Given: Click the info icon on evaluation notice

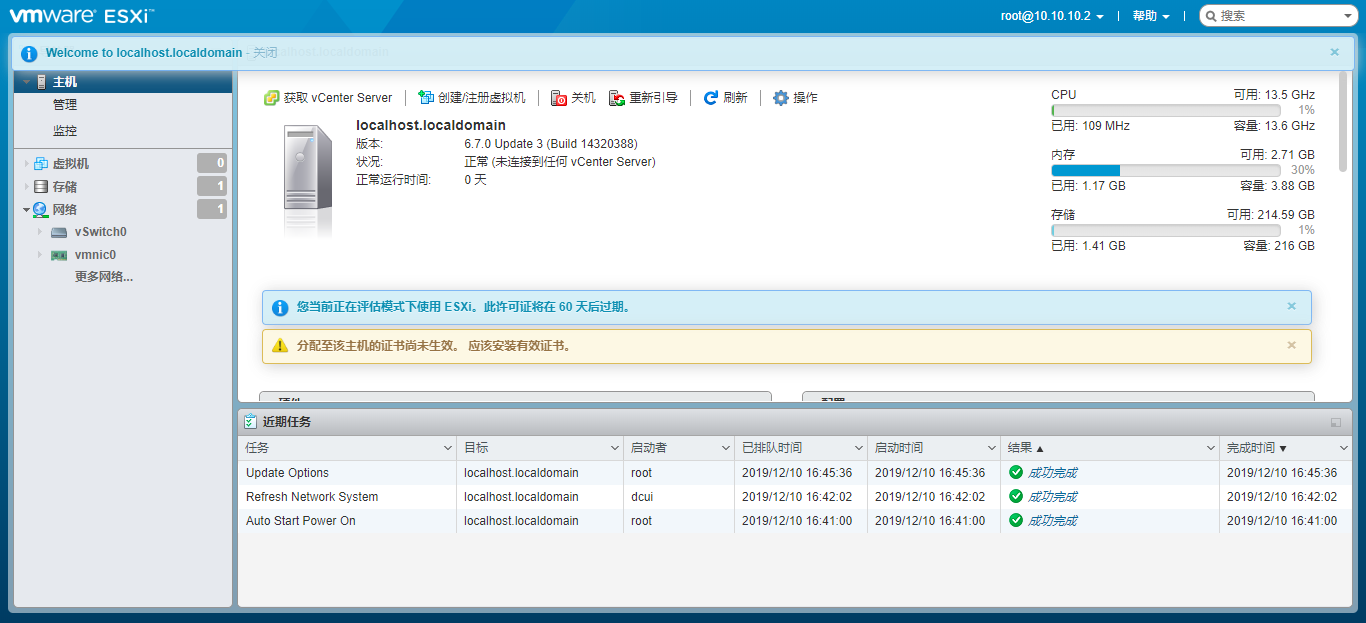Looking at the screenshot, I should tap(280, 307).
